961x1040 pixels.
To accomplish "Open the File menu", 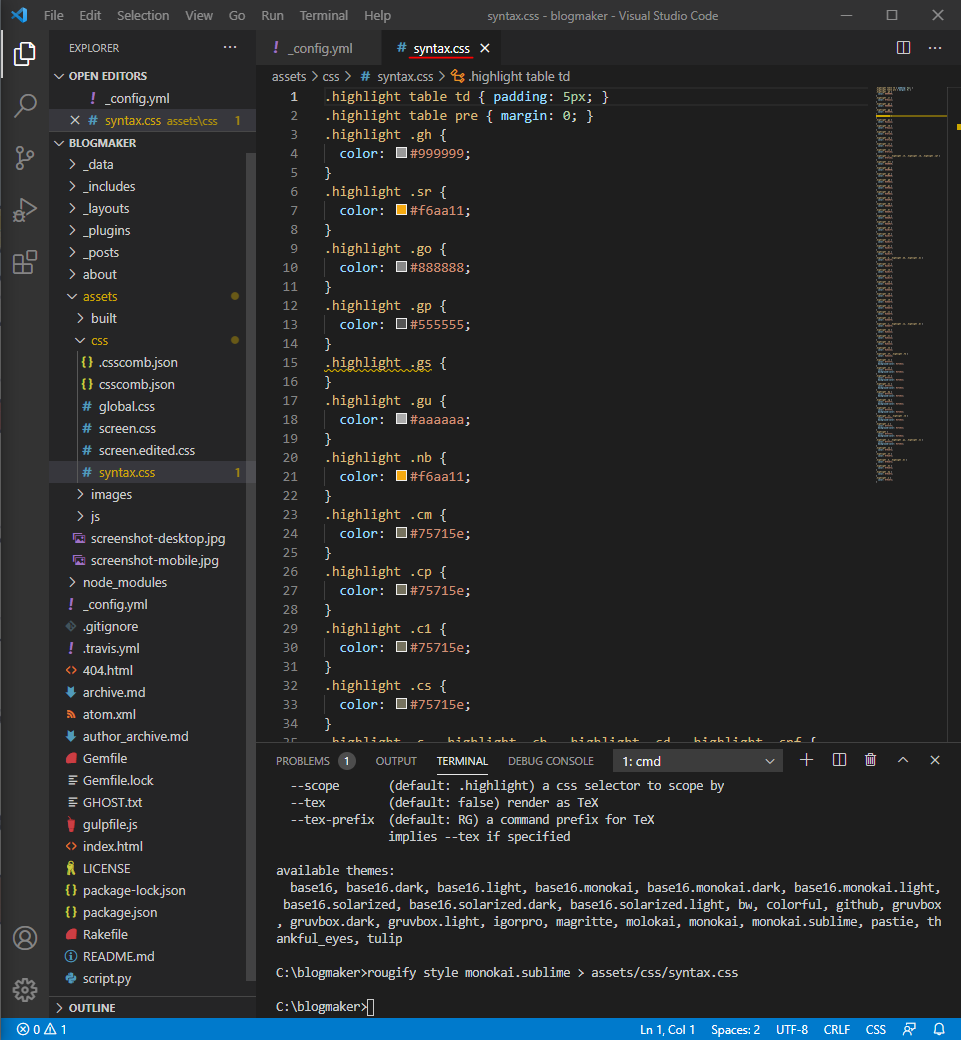I will 54,15.
